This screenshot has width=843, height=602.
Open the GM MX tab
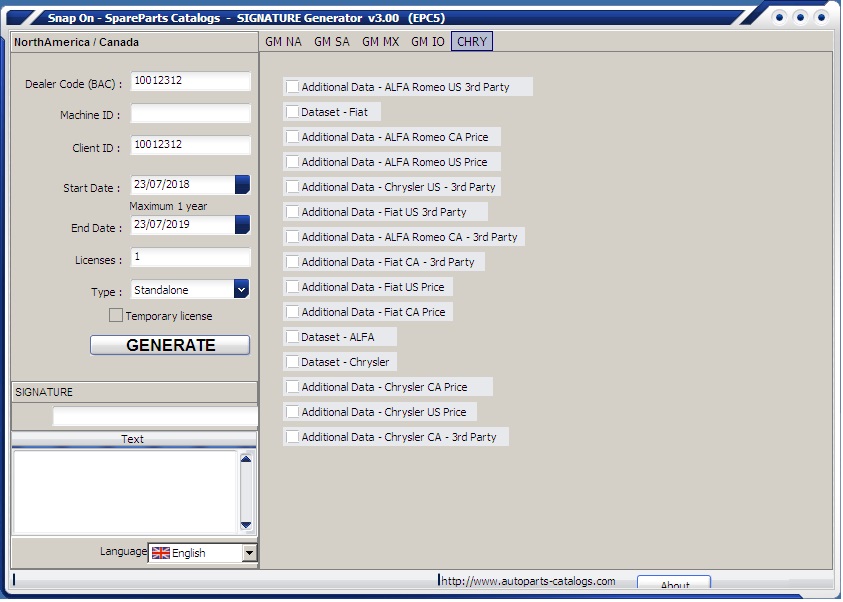click(x=380, y=41)
